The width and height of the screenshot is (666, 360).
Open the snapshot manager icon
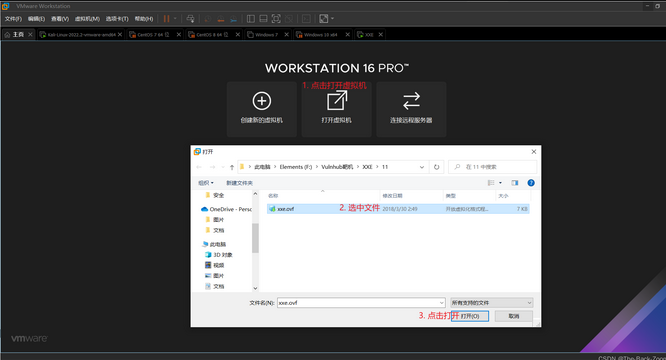click(234, 19)
